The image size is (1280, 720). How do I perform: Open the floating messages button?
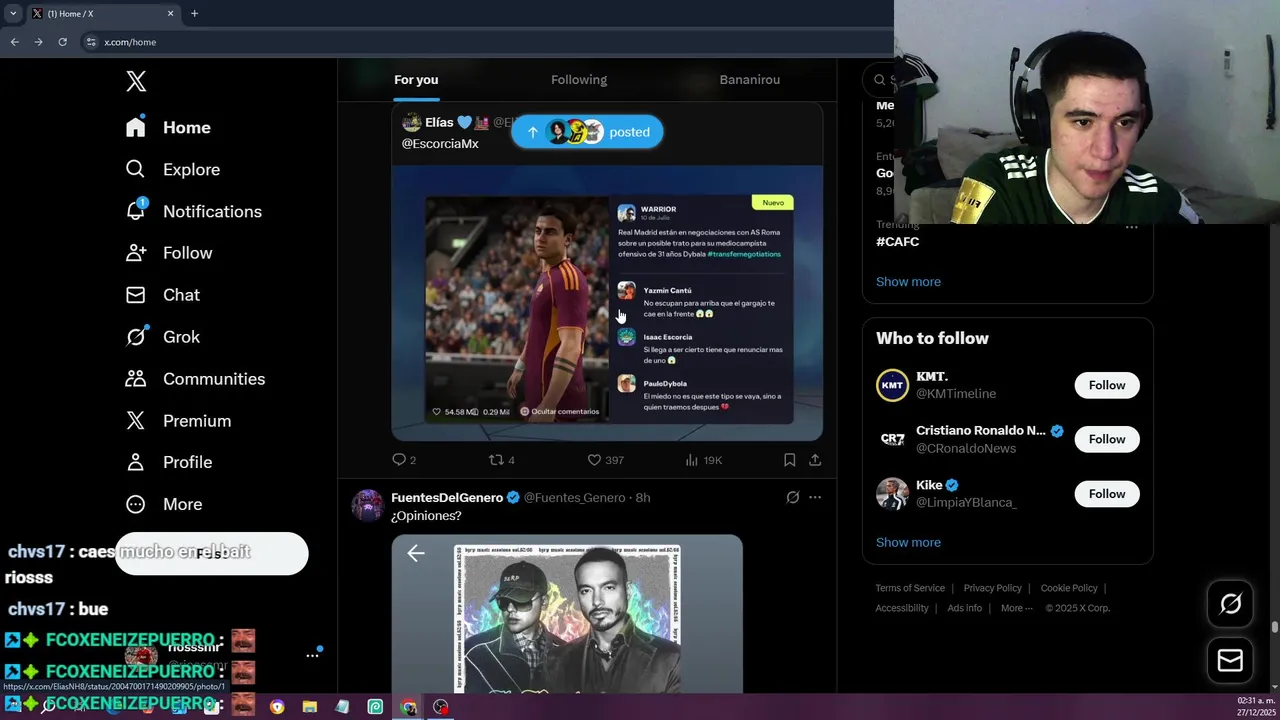(x=1230, y=661)
